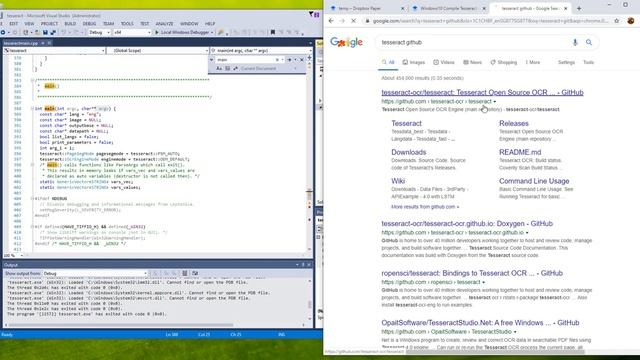Screen dimensions: 640x360
Task: Open ANALYZE menu in Visual Studio
Action: pos(164,24)
